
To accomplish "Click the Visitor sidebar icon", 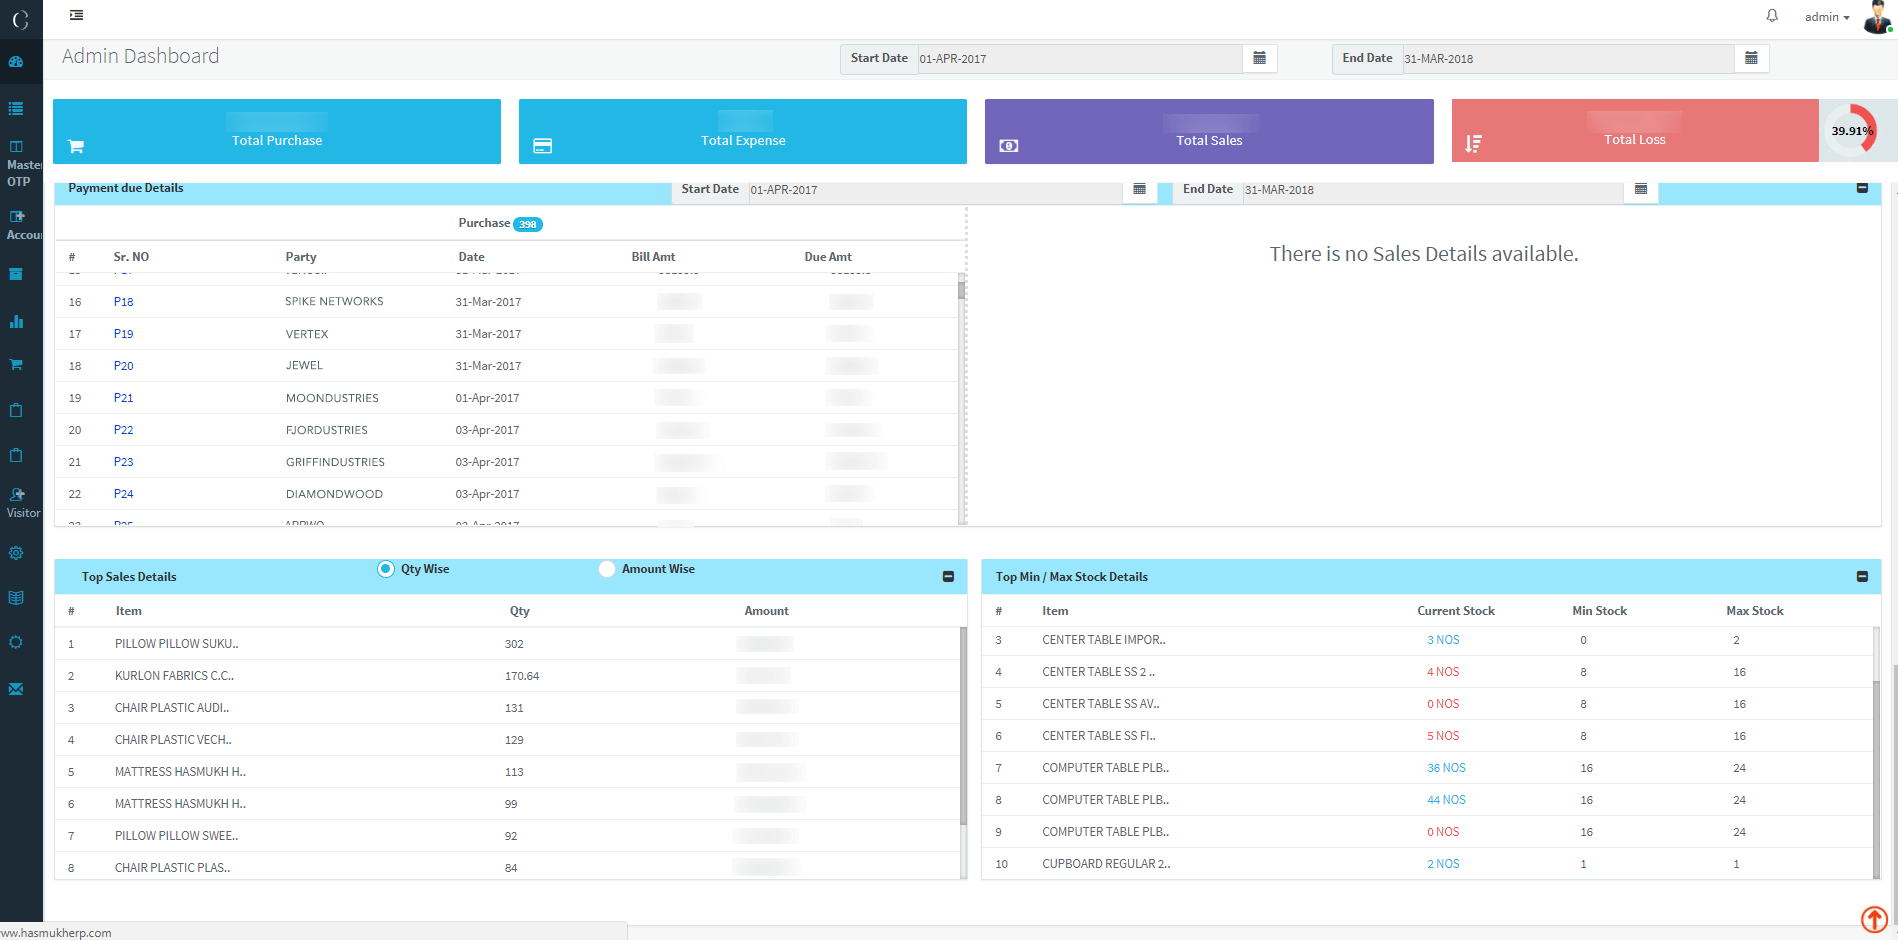I will (21, 503).
